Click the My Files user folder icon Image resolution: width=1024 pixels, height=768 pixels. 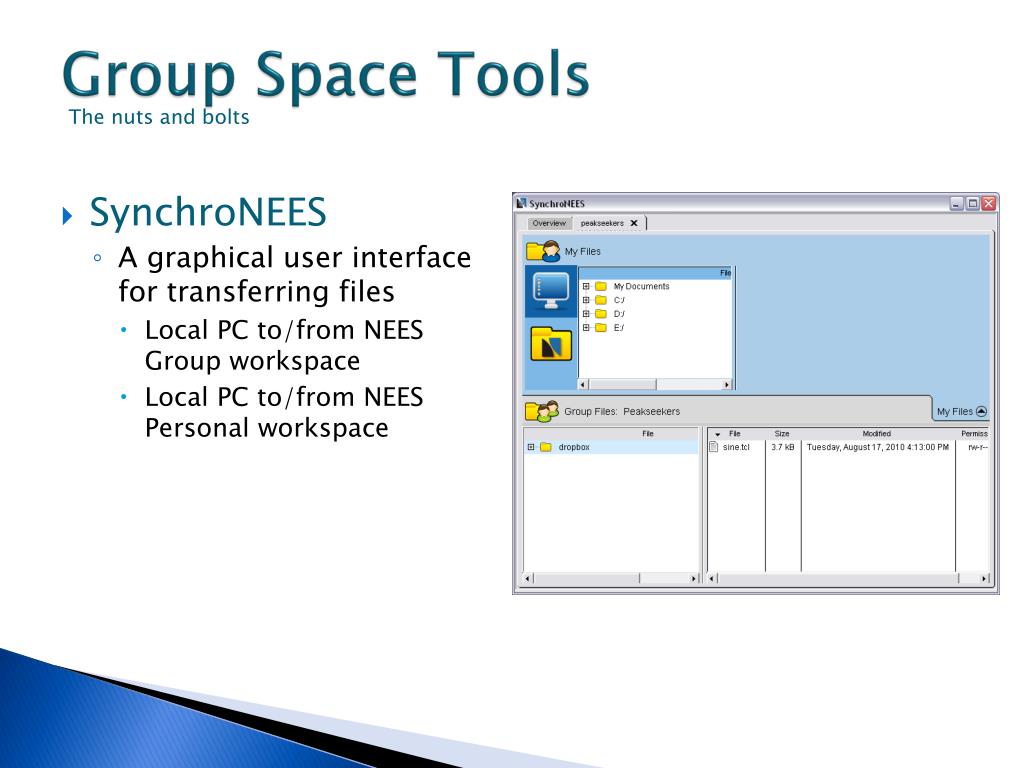(543, 251)
